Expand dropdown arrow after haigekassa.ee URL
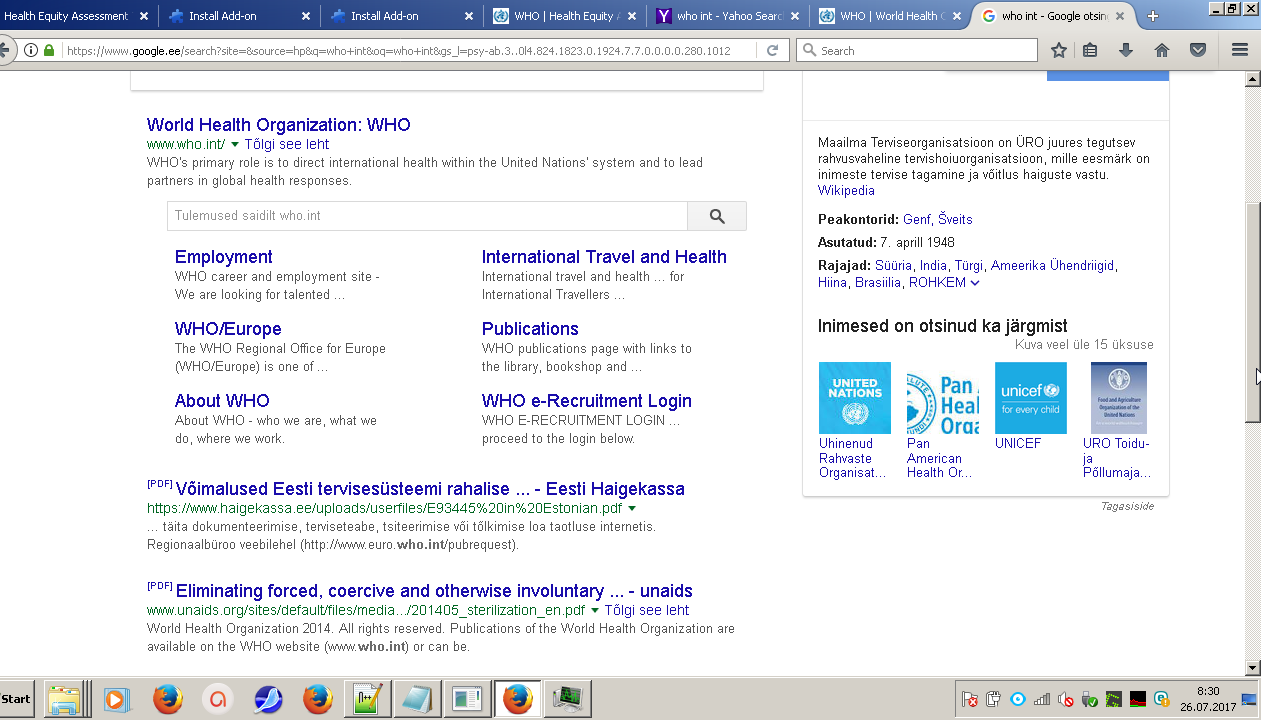 [x=632, y=509]
